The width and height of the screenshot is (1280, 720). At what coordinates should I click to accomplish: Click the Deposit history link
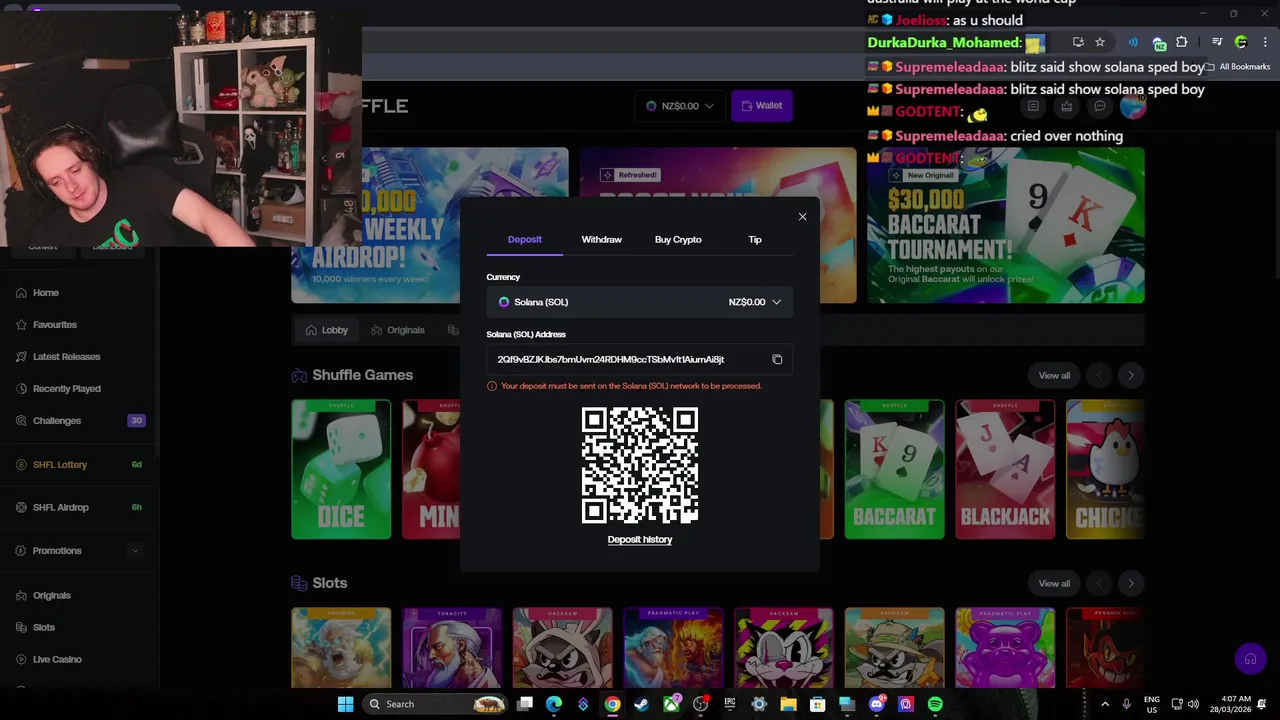coord(640,539)
